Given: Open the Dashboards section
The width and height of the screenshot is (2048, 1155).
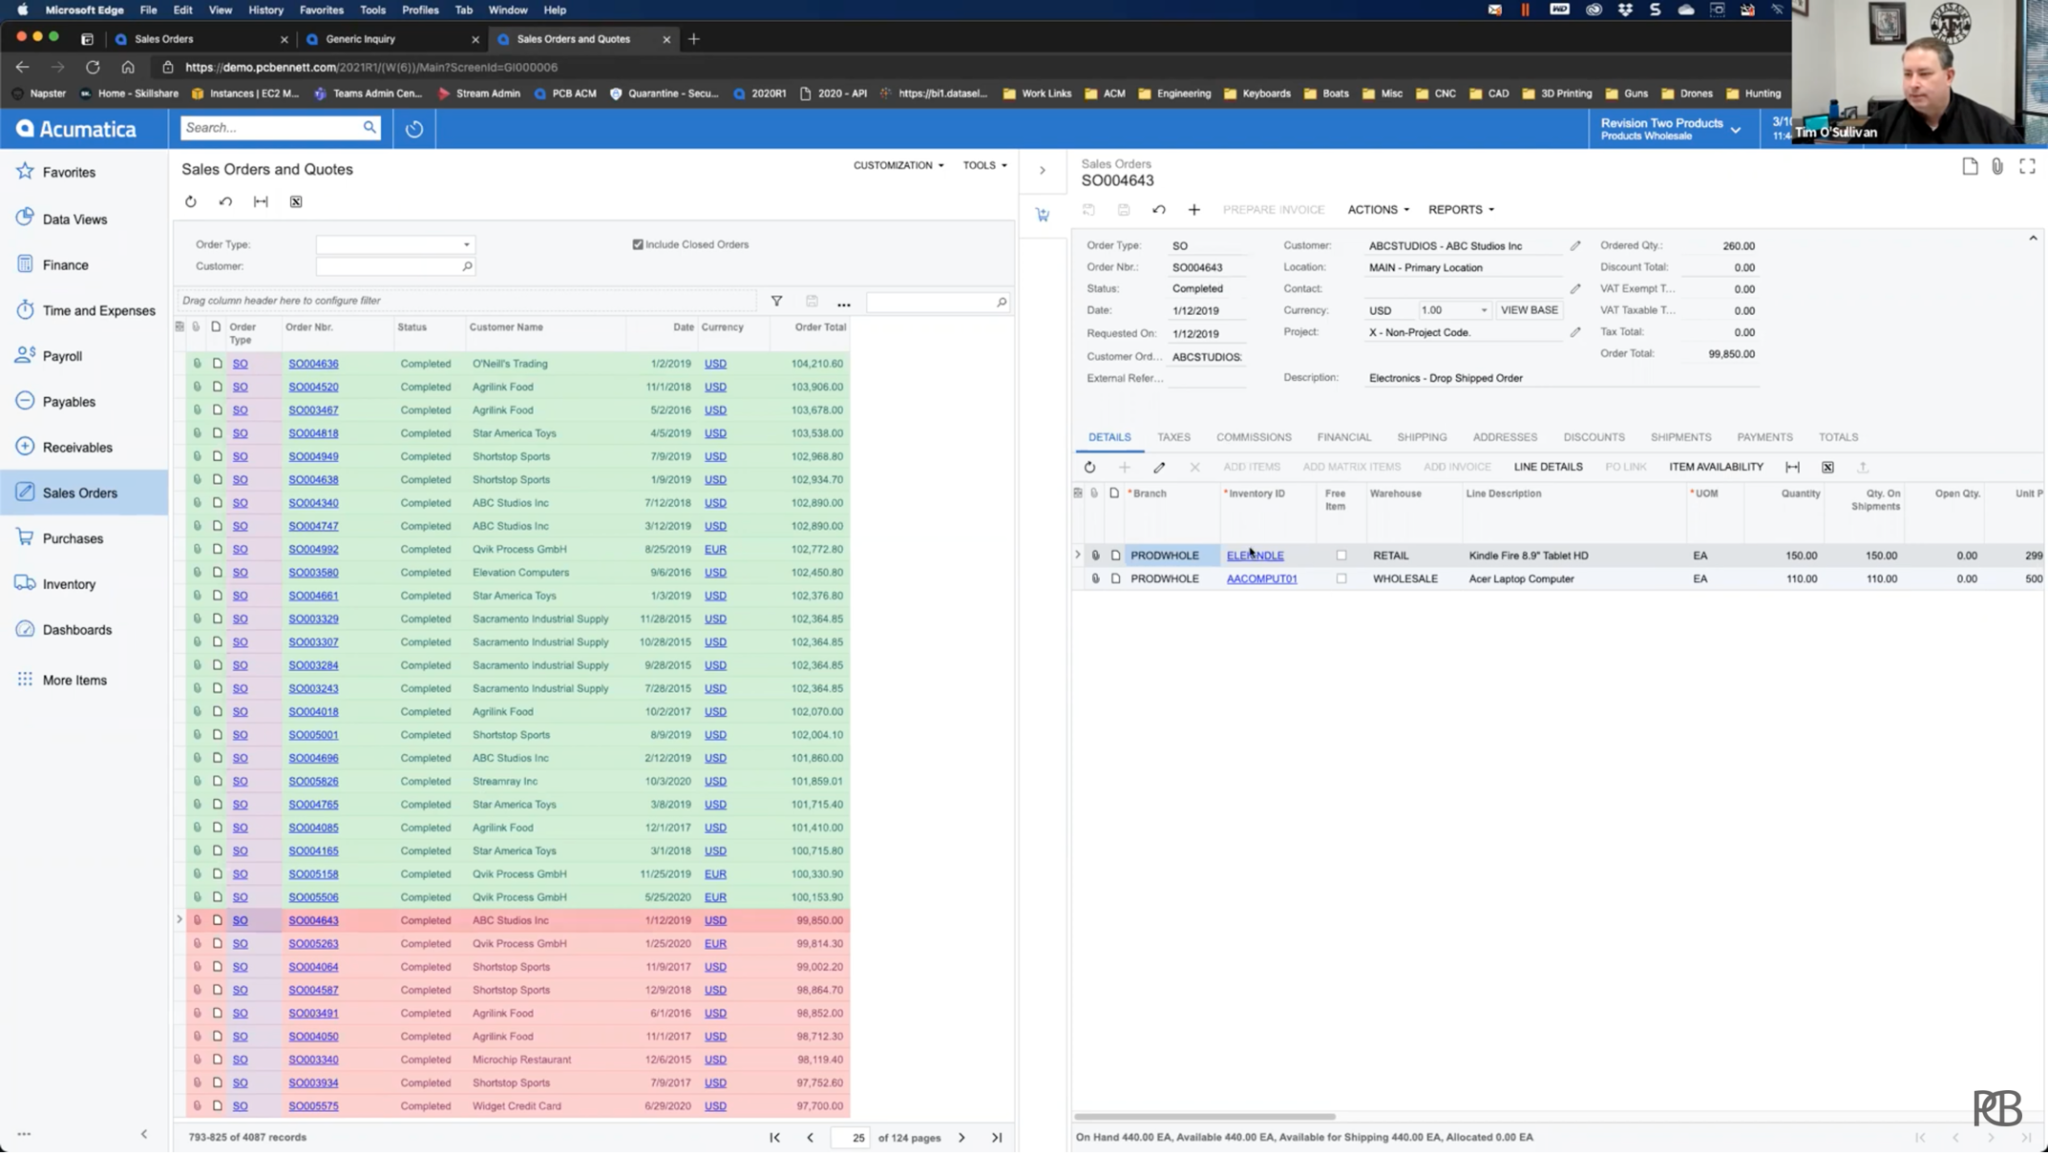Looking at the screenshot, I should tap(77, 629).
